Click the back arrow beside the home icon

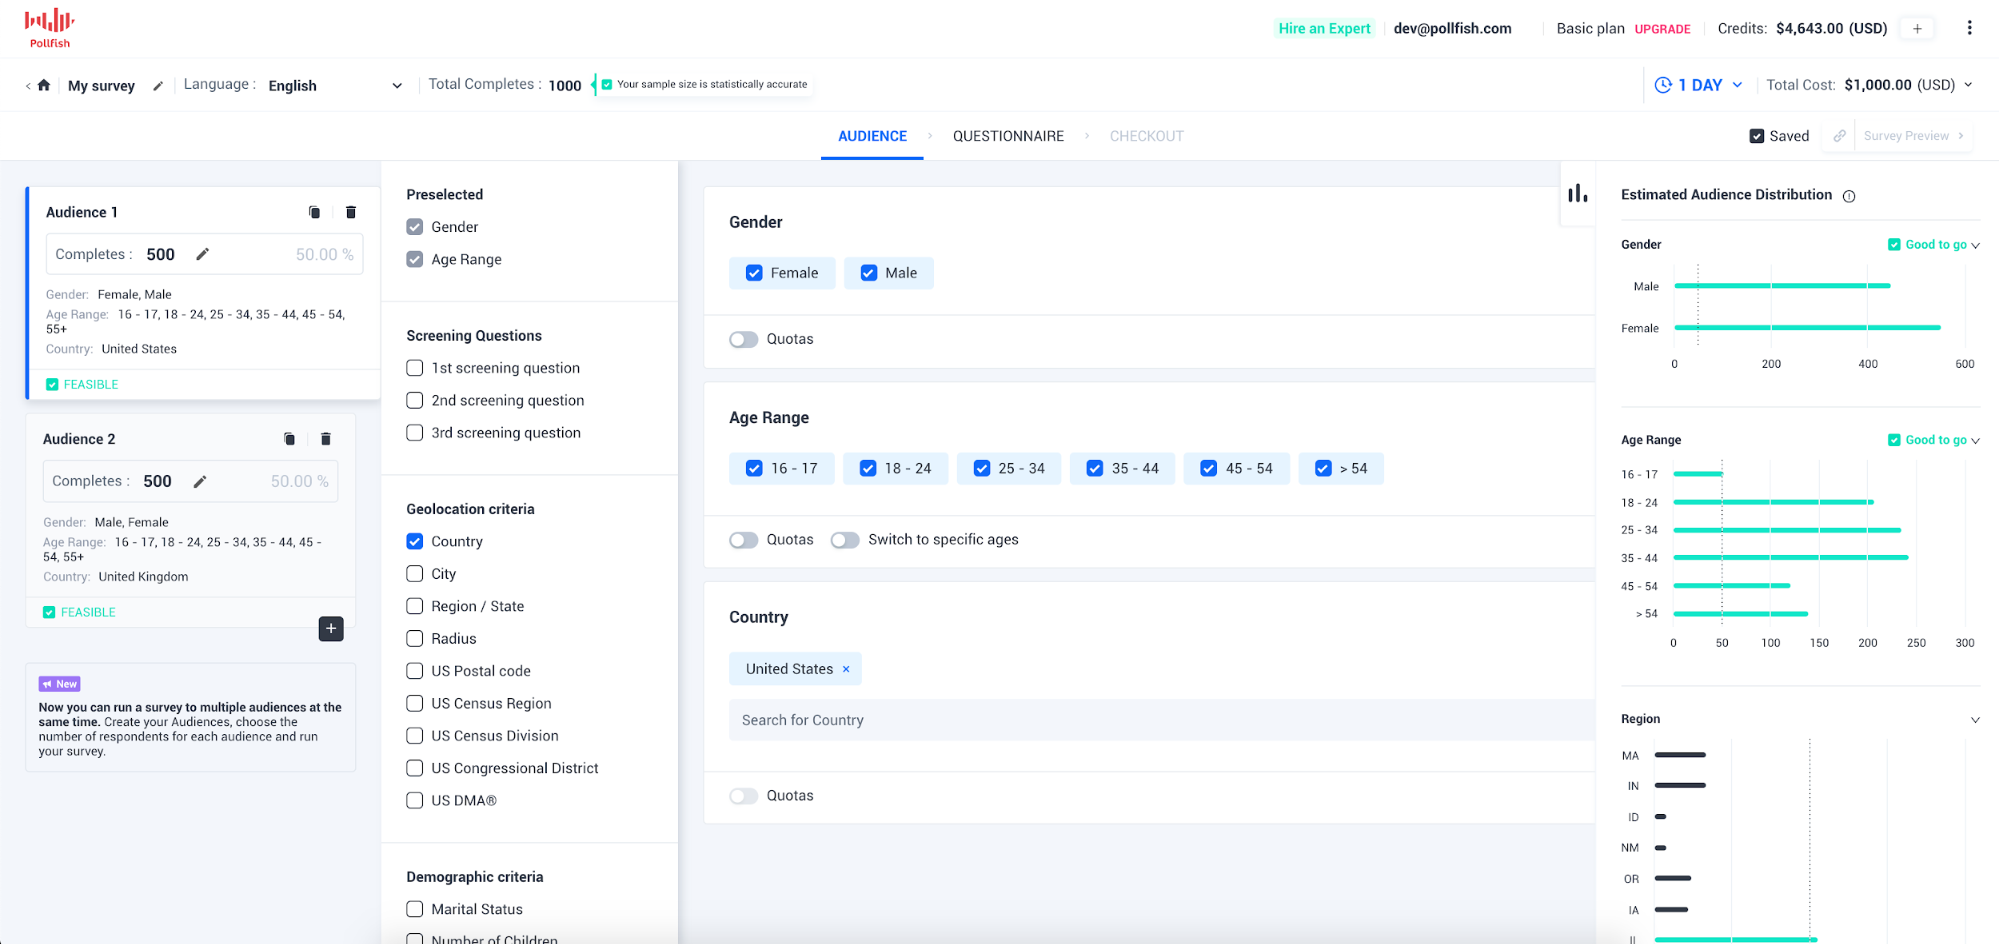[x=28, y=86]
